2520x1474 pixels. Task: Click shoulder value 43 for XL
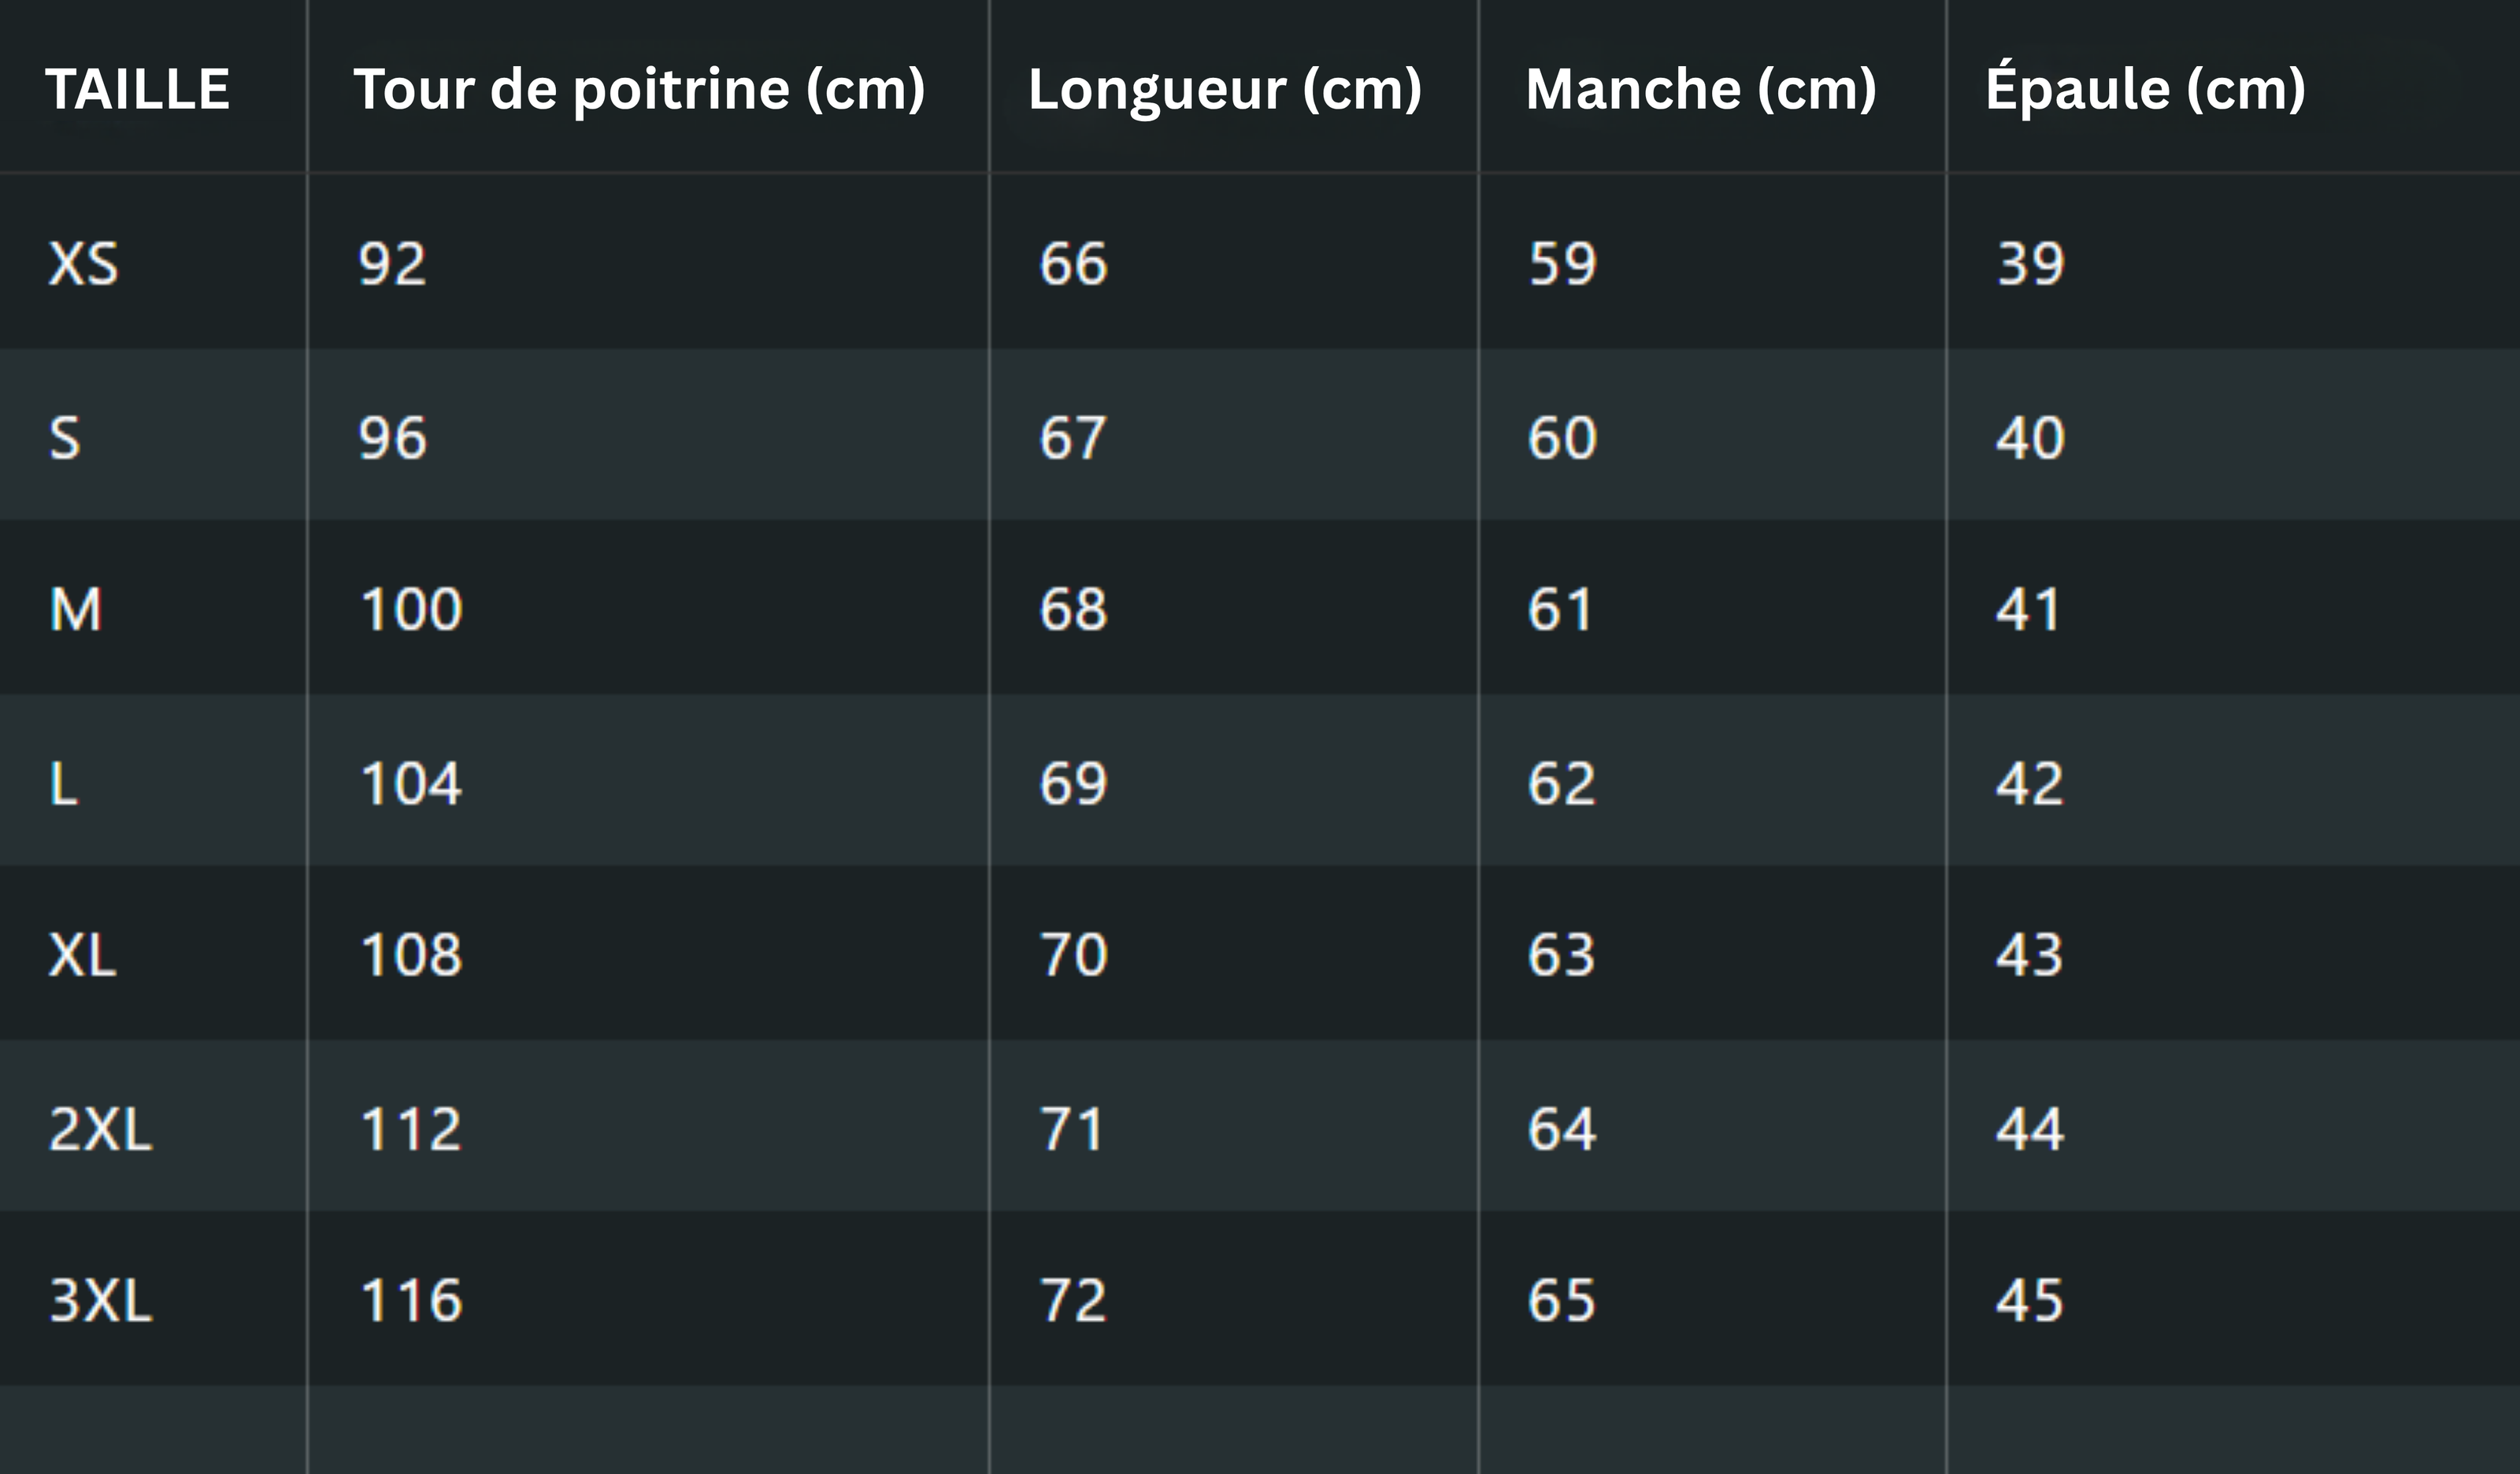pos(2029,955)
